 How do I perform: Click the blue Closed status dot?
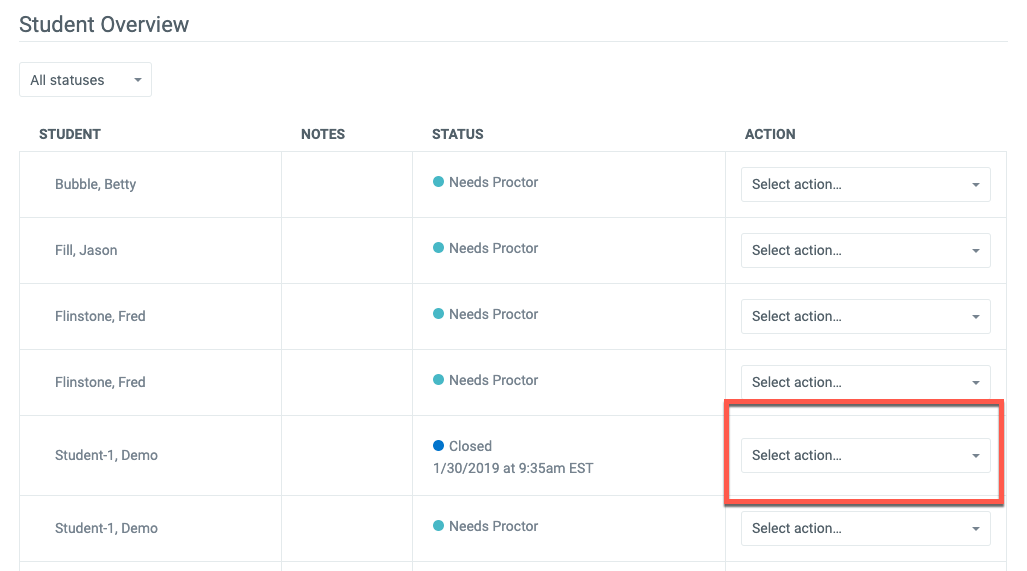pyautogui.click(x=438, y=445)
